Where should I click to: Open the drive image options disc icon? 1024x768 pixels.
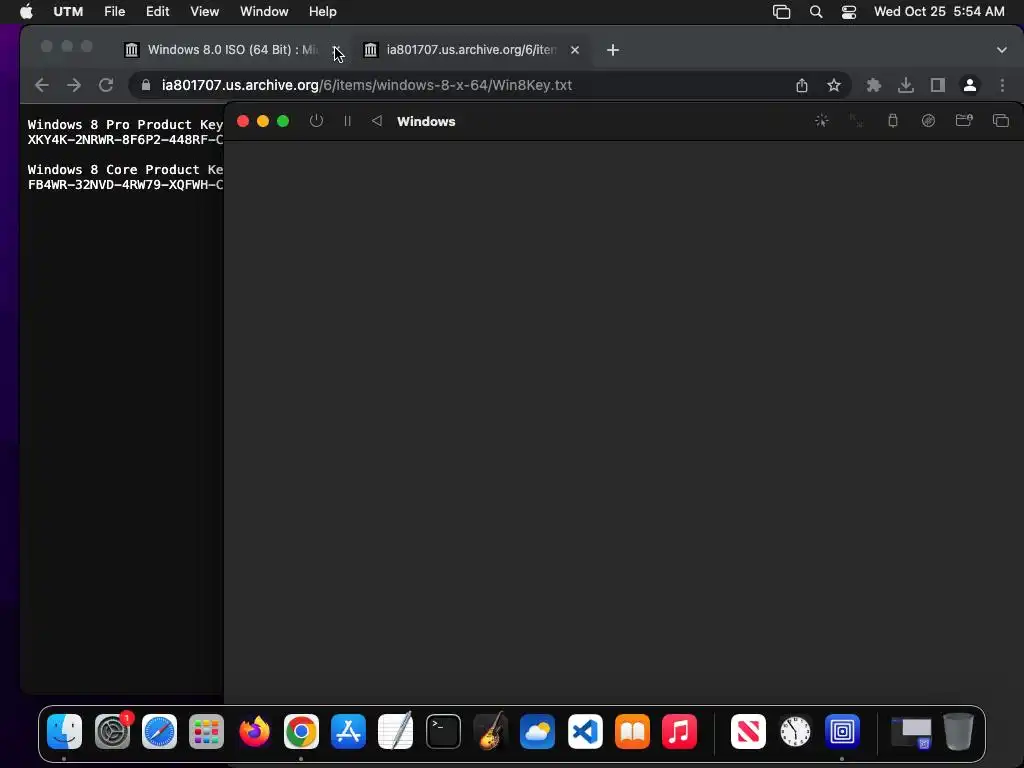[x=928, y=121]
